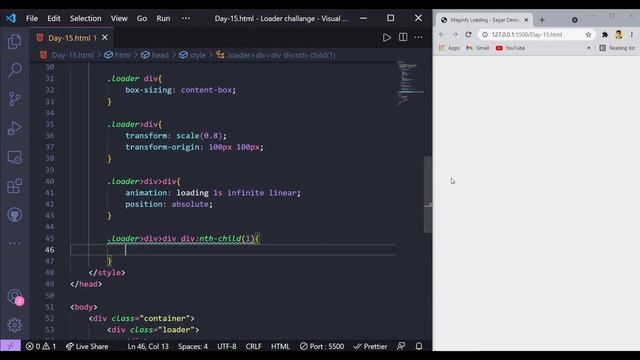Split the editor to the right

403,37
